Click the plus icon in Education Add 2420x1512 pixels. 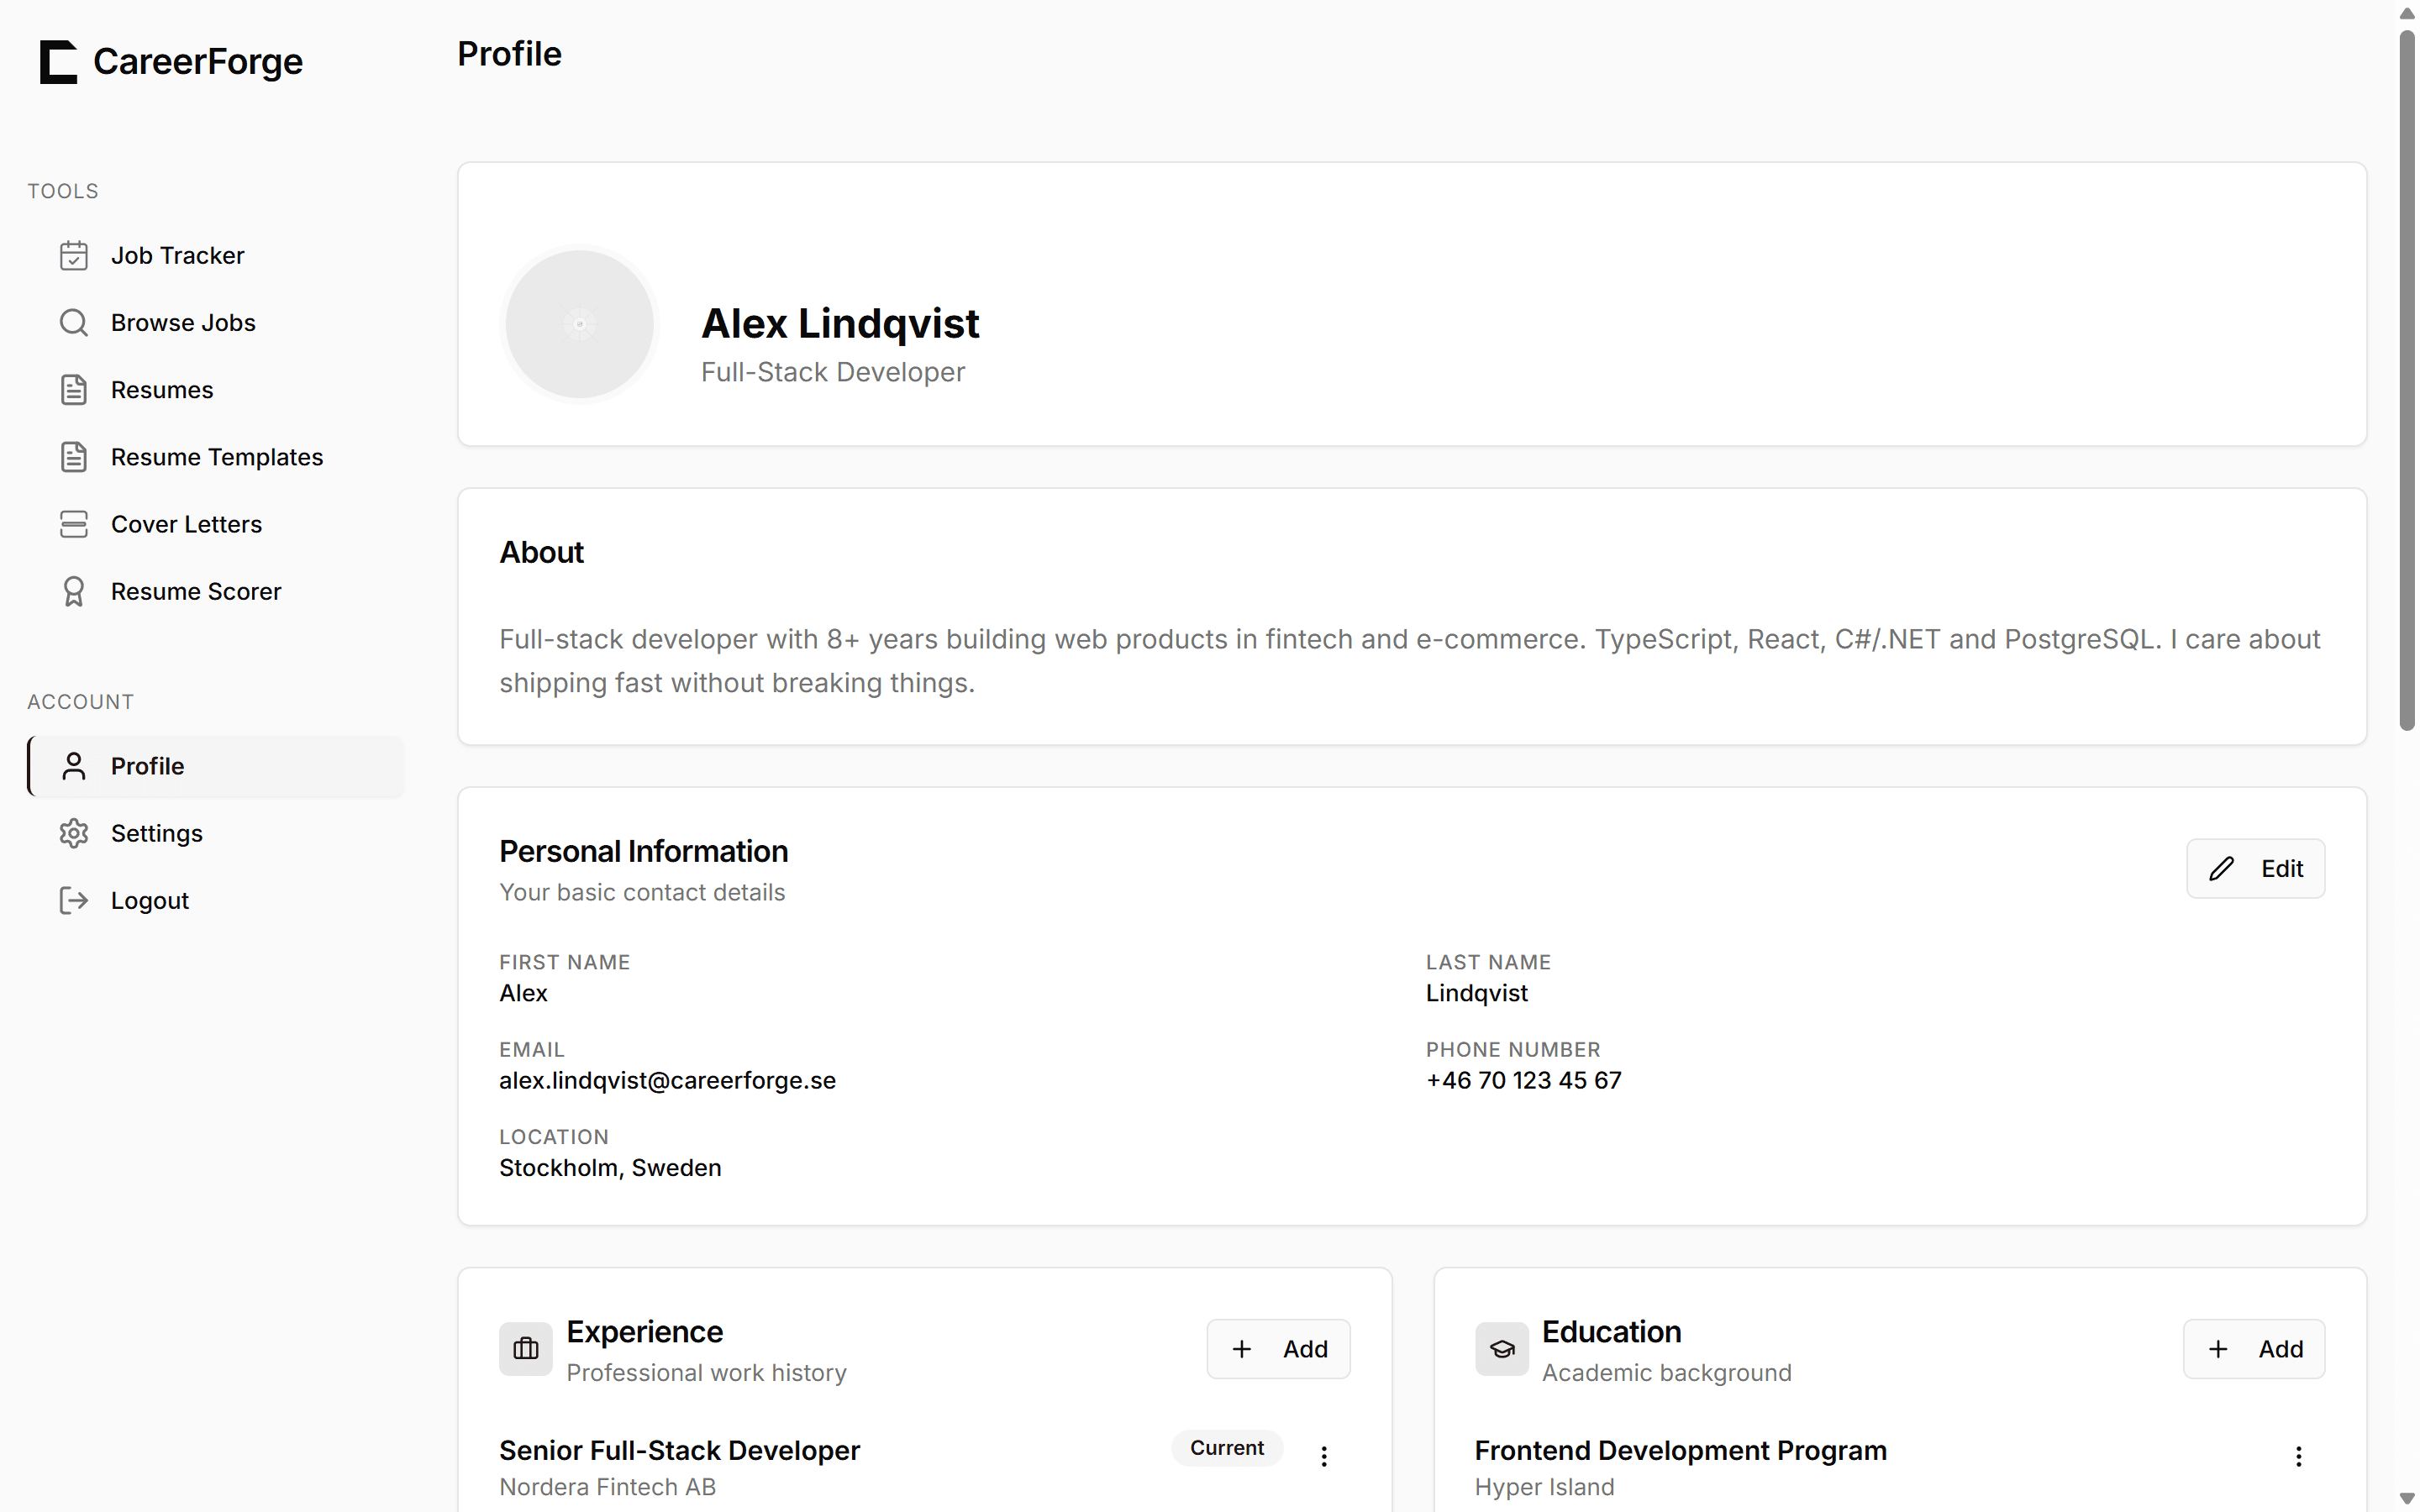tap(2218, 1349)
